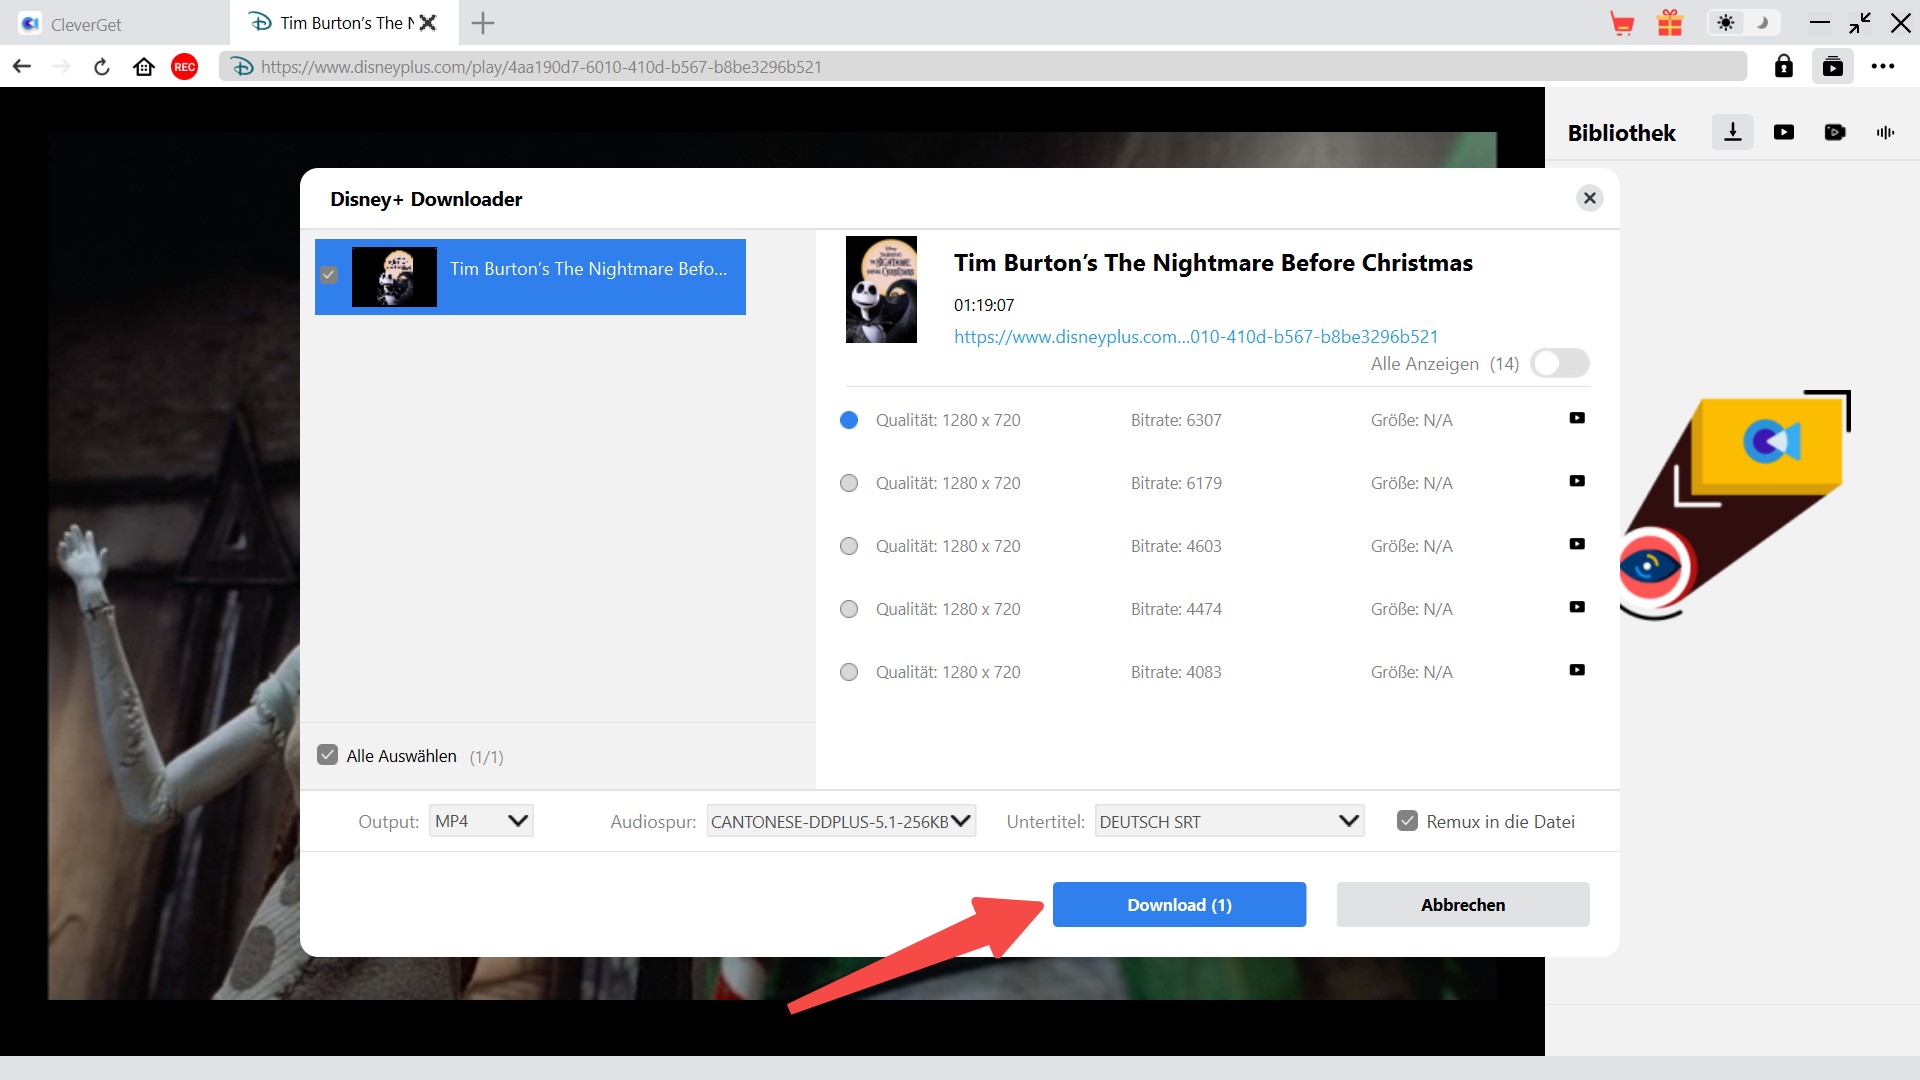Open the Untertitel DEUTSCH SRT dropdown
The width and height of the screenshot is (1920, 1080).
click(1229, 821)
